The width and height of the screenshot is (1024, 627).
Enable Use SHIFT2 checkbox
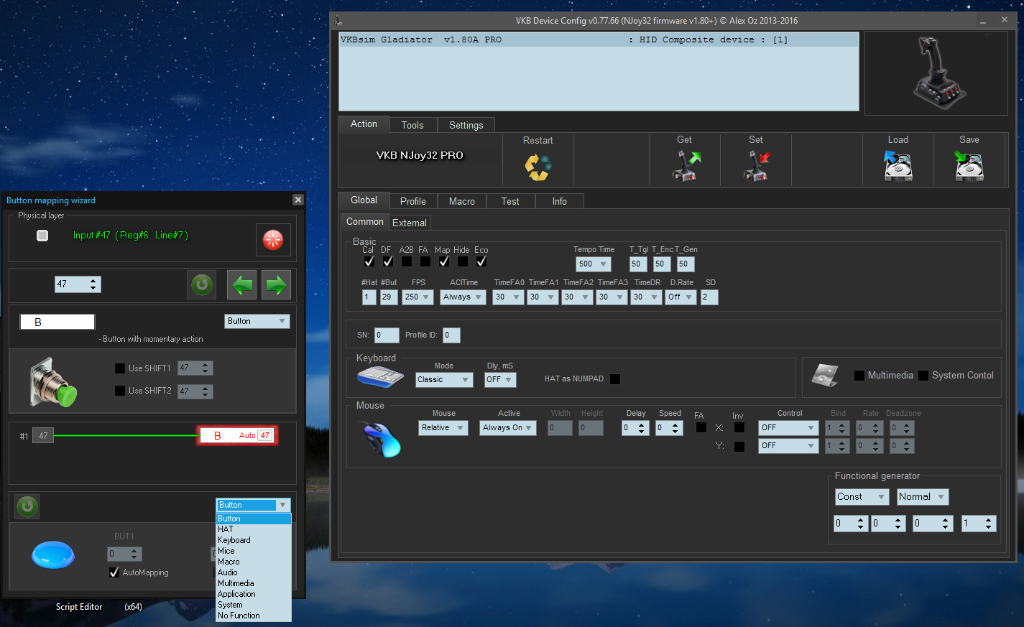coord(120,391)
